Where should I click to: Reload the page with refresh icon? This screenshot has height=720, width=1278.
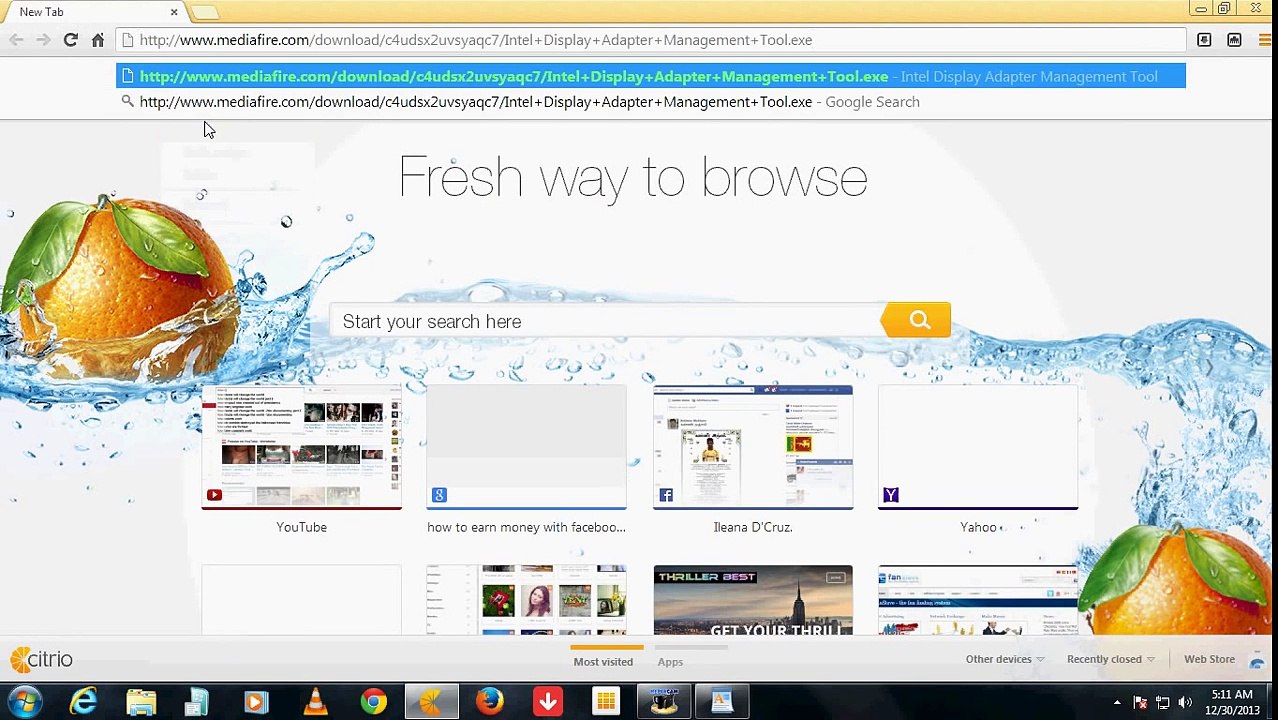coord(70,40)
